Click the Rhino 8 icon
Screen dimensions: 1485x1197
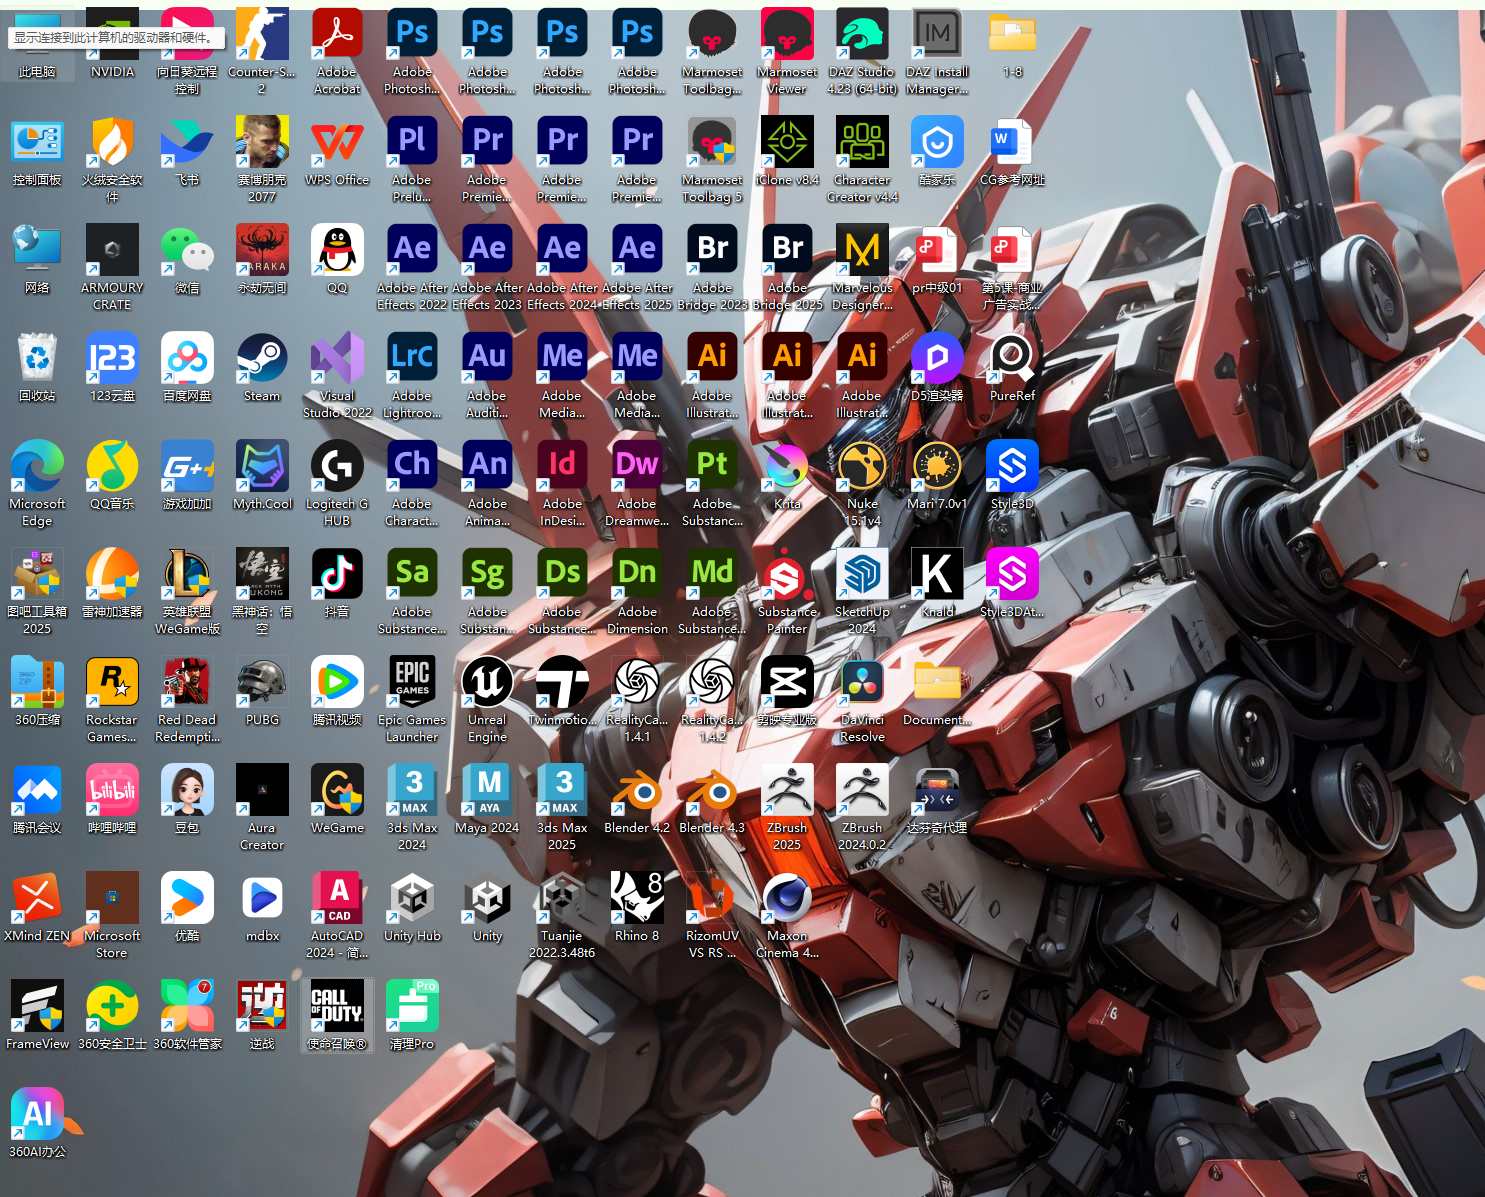point(637,908)
